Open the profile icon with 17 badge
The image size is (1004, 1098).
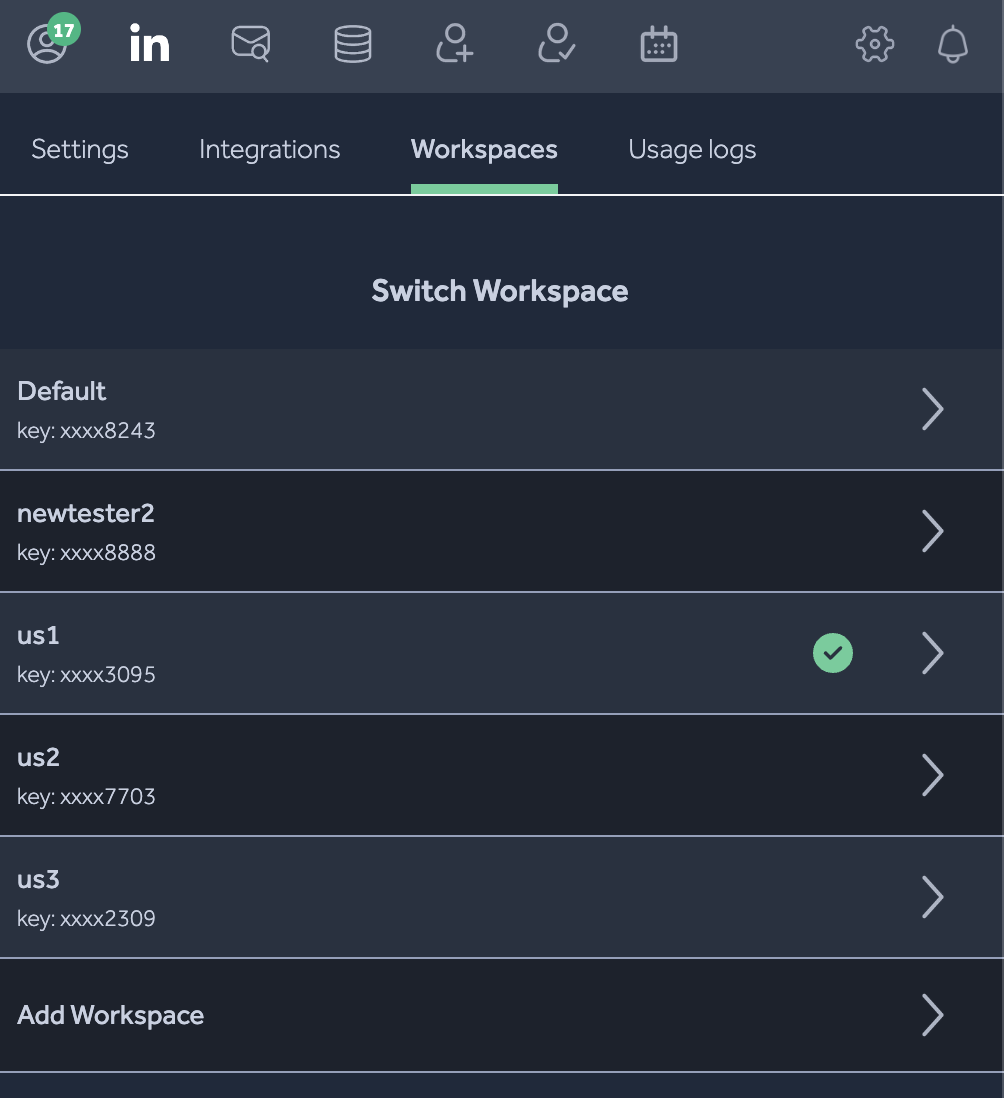47,45
